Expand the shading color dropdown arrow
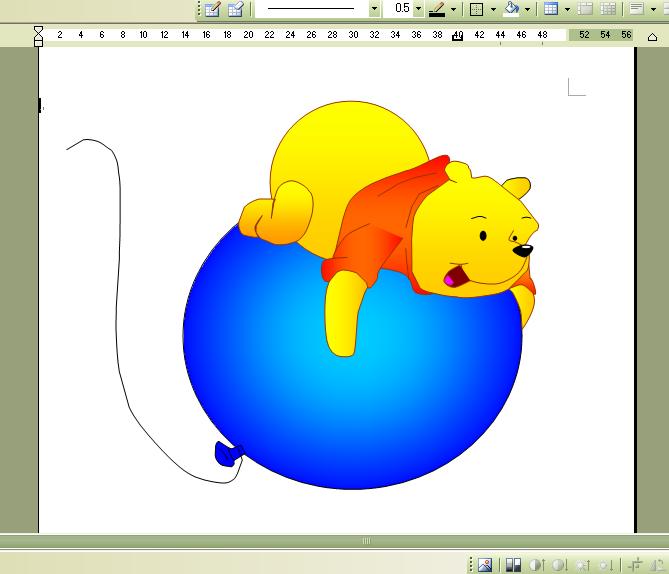 (x=527, y=9)
